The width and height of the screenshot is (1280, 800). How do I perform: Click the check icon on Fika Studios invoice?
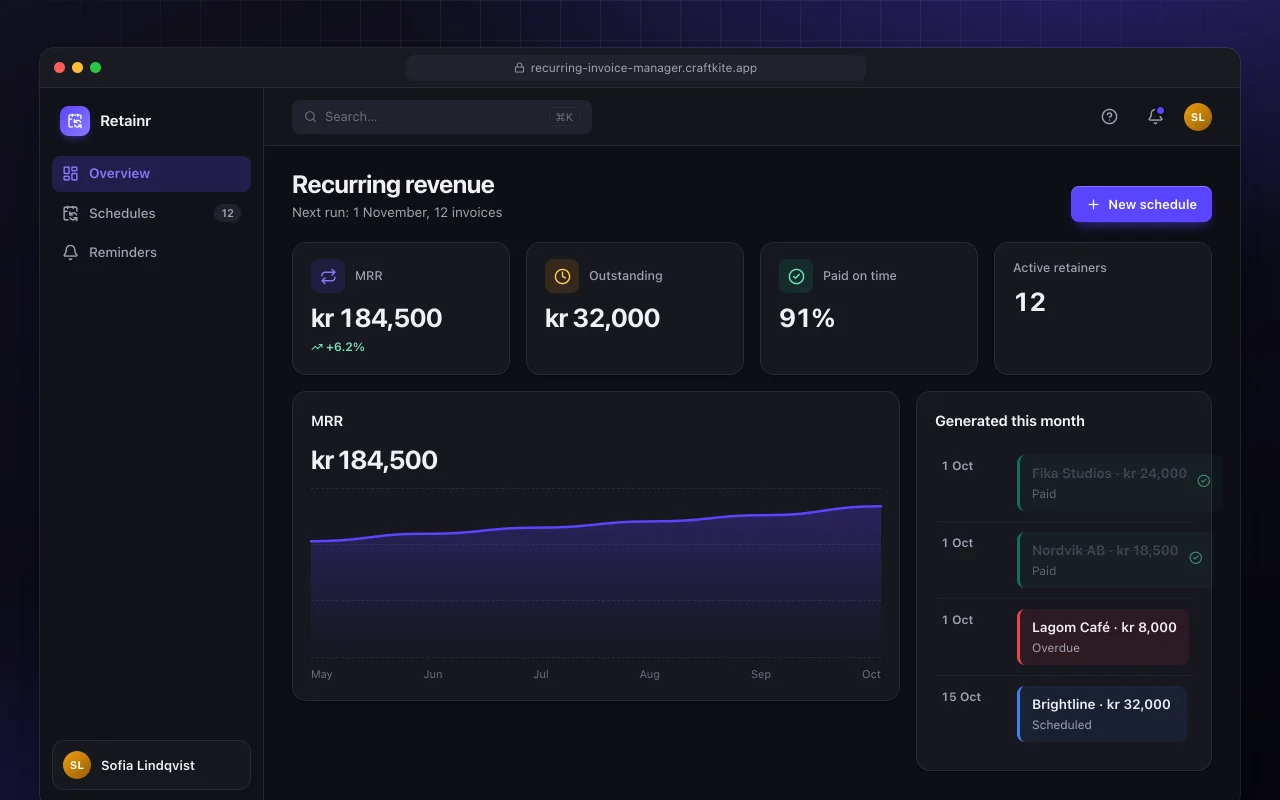[x=1204, y=481]
